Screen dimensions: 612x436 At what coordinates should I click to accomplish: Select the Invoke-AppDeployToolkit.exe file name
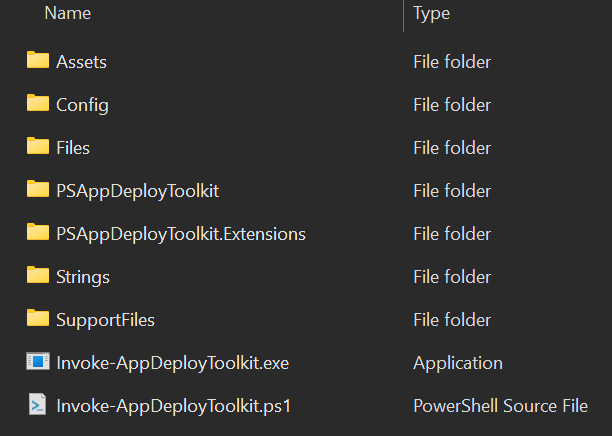click(173, 363)
